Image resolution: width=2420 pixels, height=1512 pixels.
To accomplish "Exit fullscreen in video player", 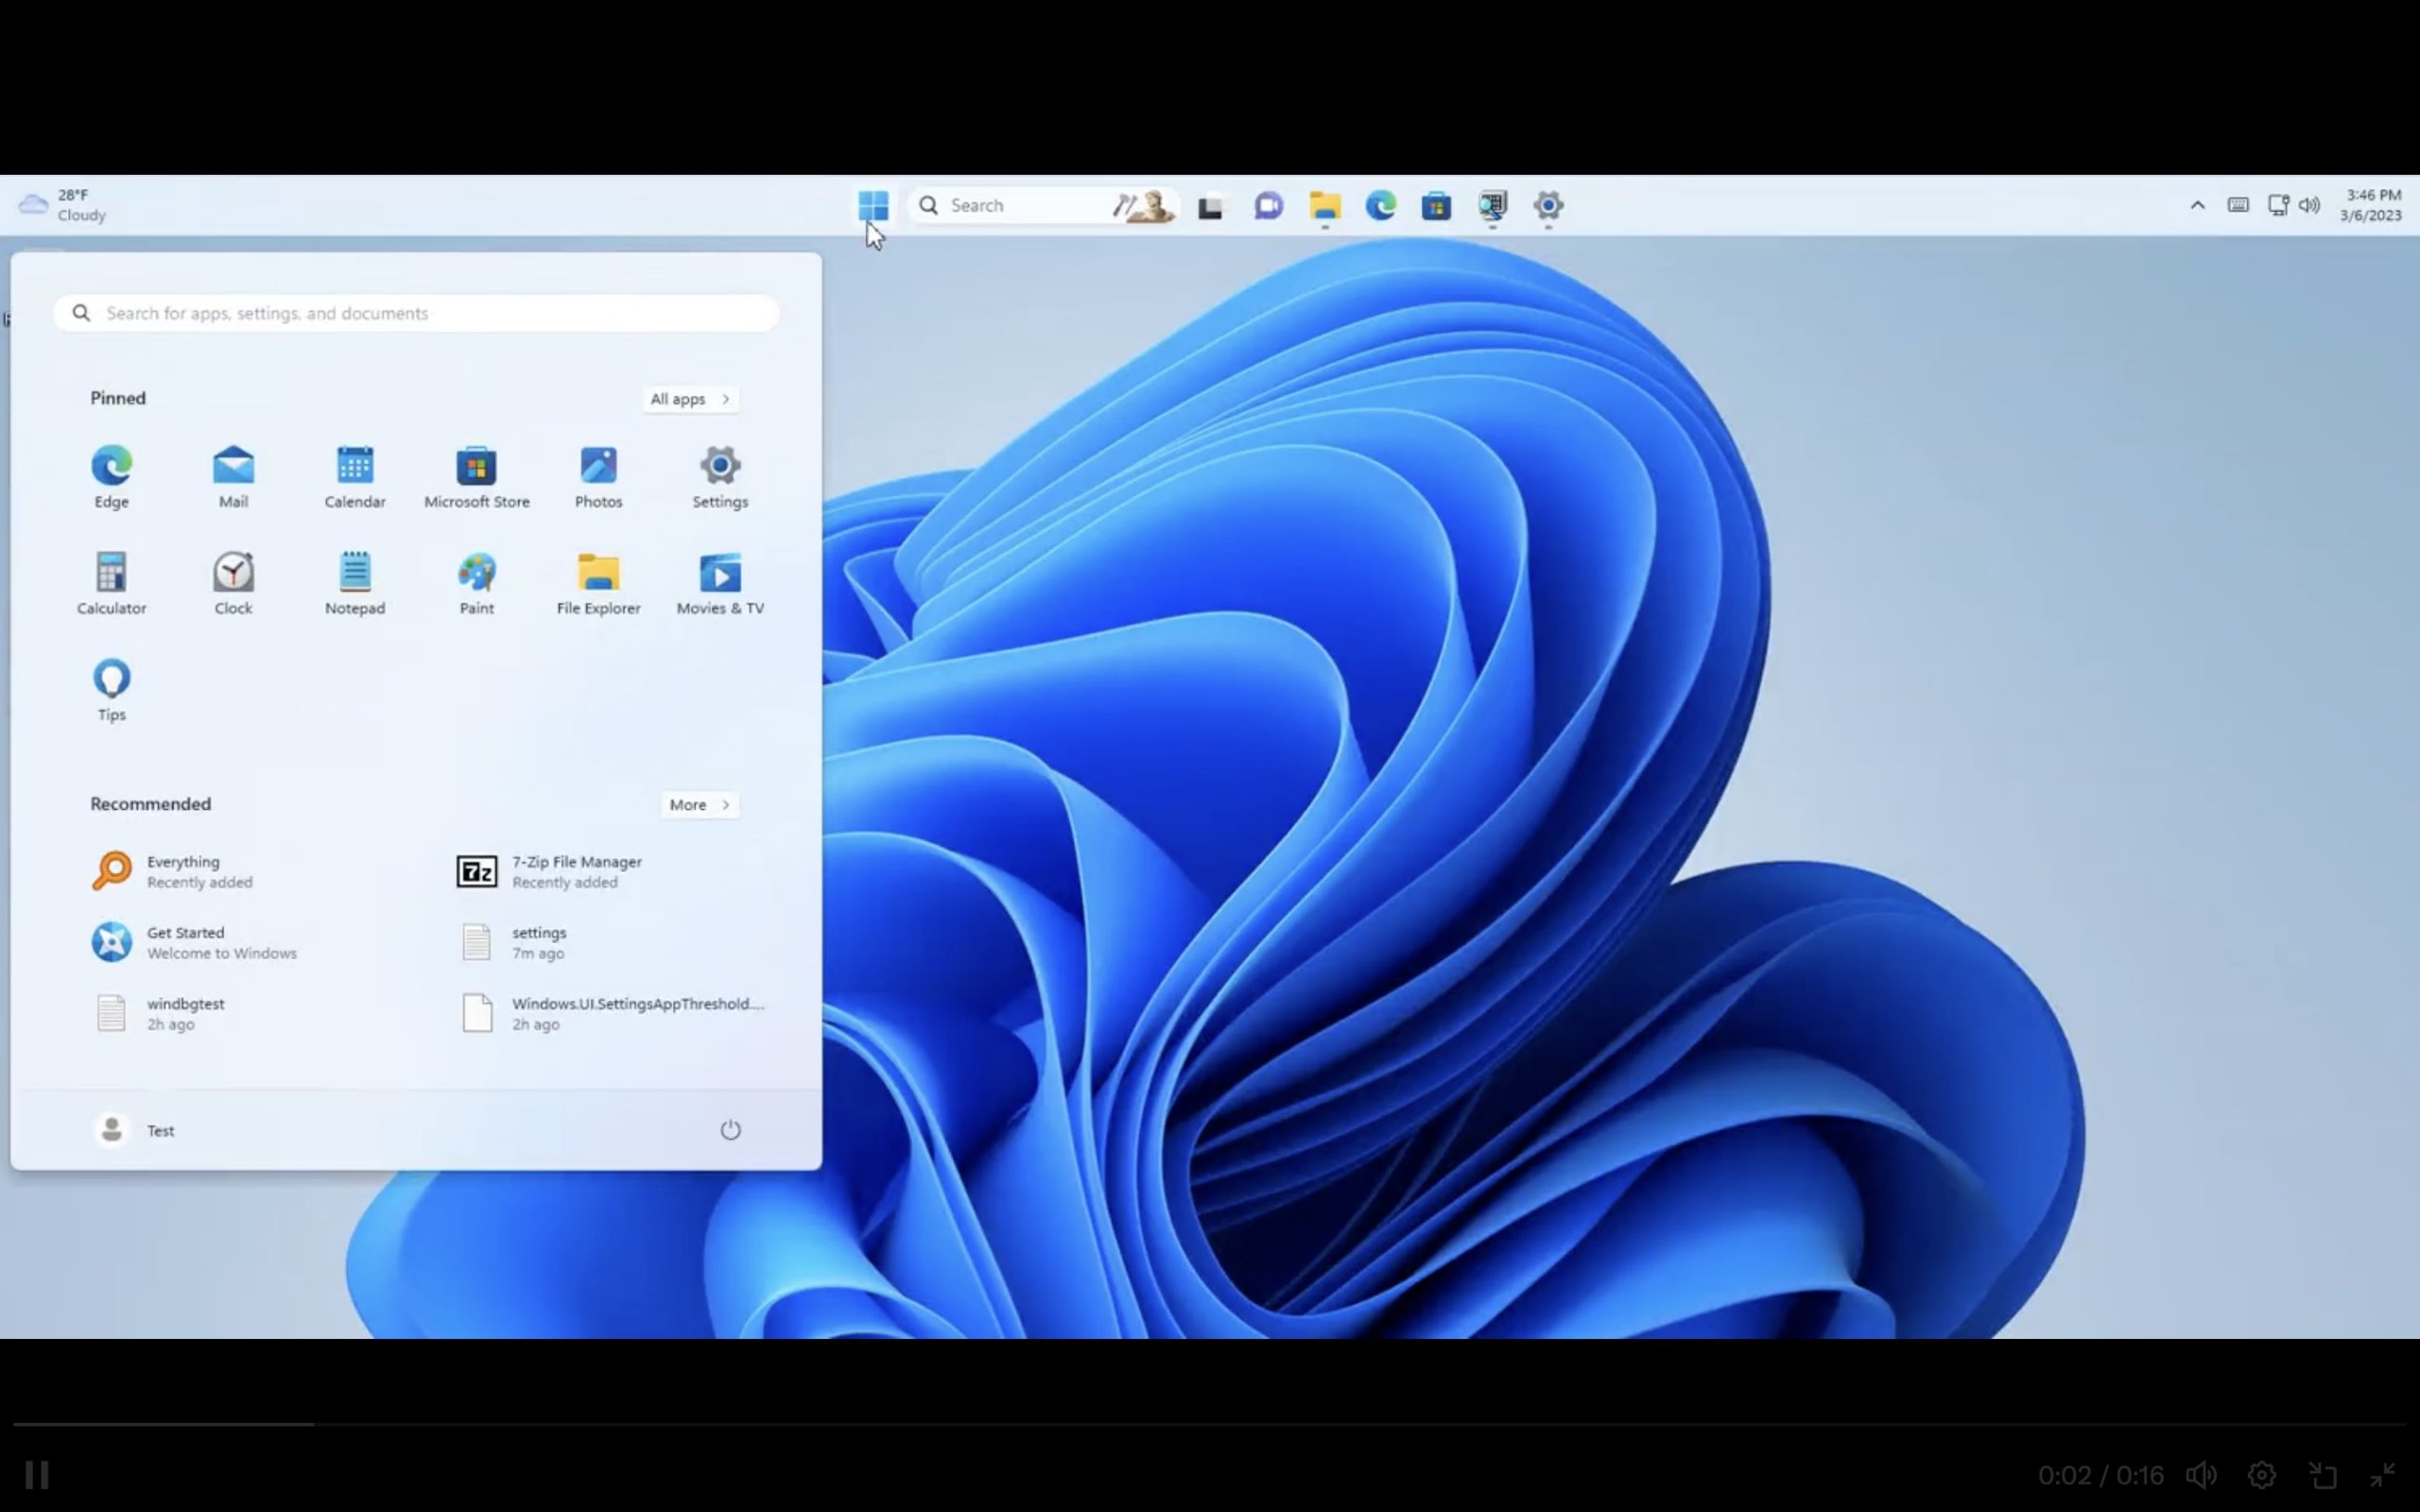I will pos(2382,1475).
